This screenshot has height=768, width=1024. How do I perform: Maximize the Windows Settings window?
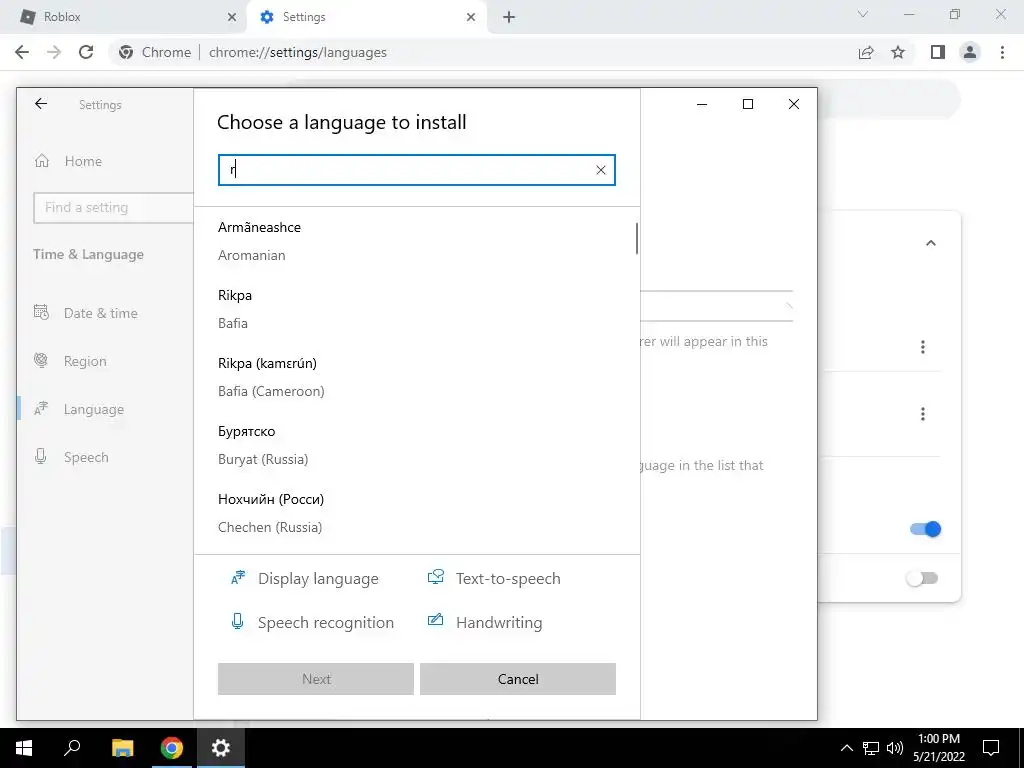748,104
